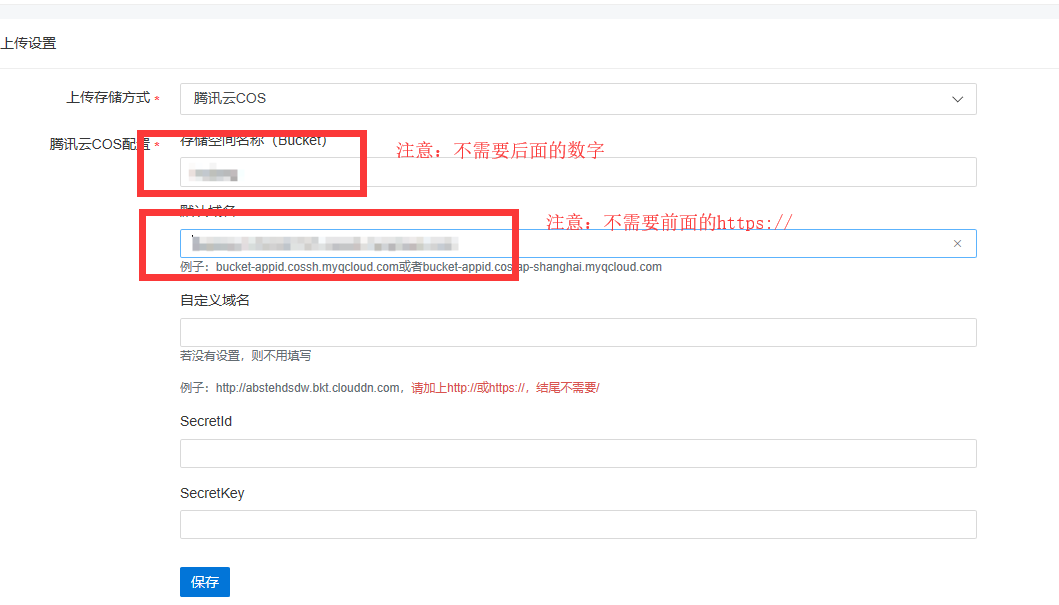Click the SecretId input field
The image size is (1059, 605).
coord(578,453)
